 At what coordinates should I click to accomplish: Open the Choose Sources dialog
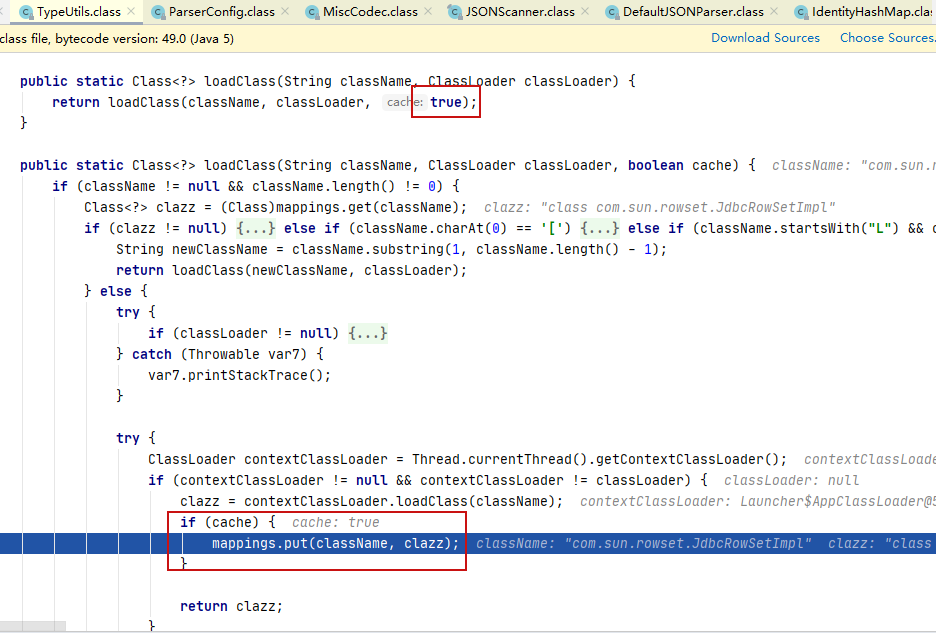[x=887, y=37]
